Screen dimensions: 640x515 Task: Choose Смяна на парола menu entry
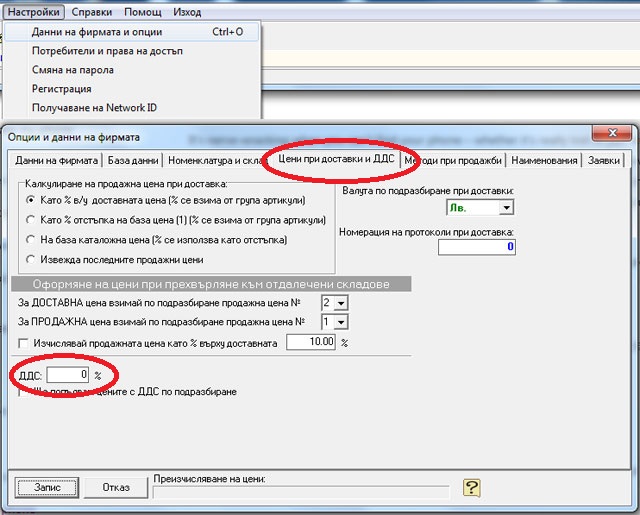point(73,70)
